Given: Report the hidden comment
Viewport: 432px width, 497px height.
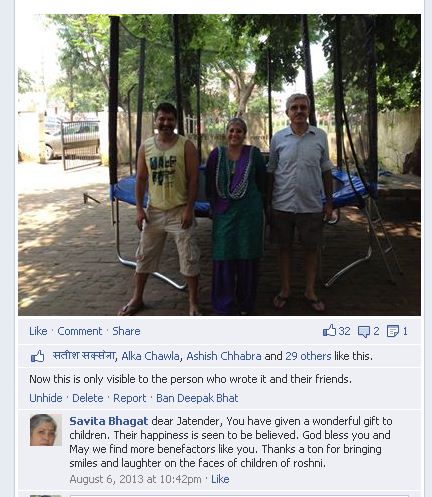Looking at the screenshot, I should [130, 398].
